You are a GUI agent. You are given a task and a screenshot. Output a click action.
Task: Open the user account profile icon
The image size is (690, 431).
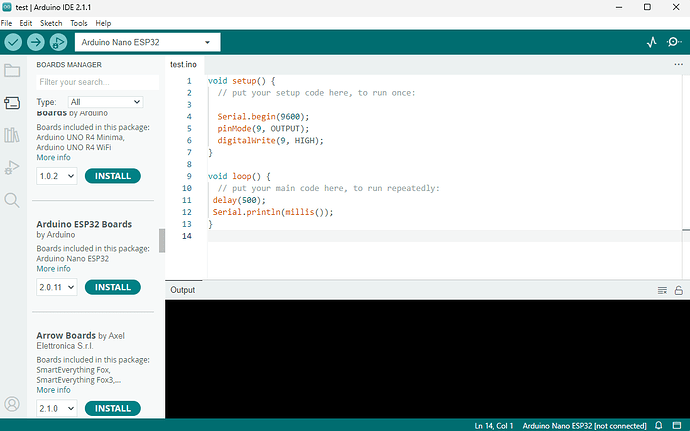click(x=12, y=404)
